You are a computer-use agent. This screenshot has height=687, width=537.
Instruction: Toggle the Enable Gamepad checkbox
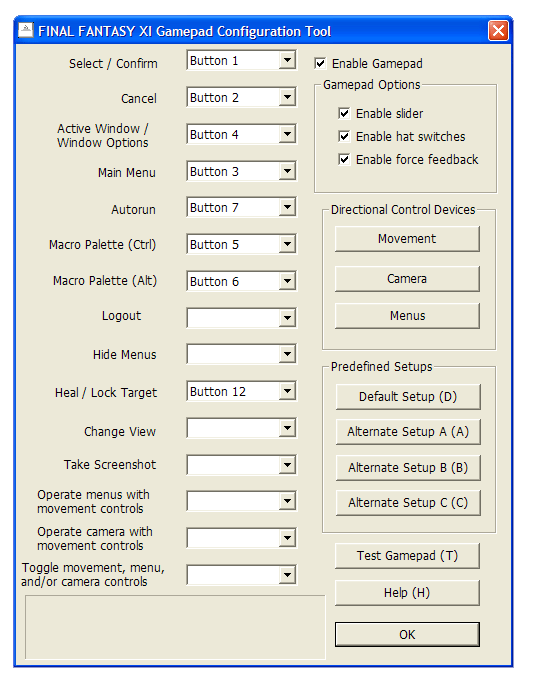coord(320,64)
